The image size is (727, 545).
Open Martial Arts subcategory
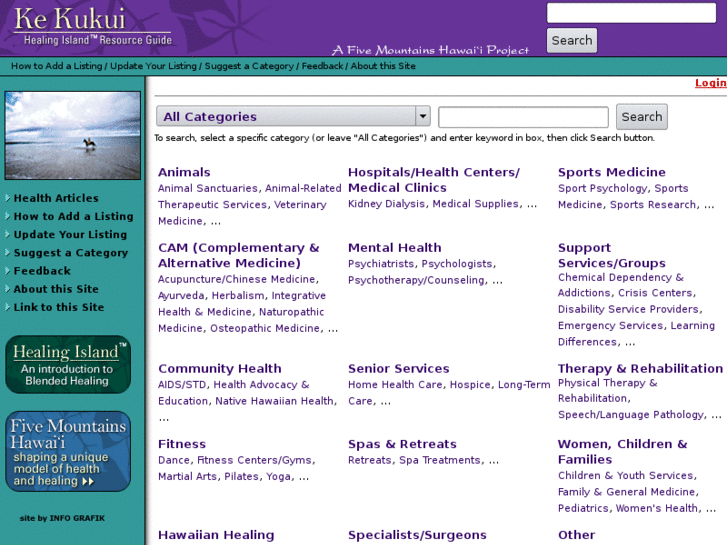tap(187, 476)
